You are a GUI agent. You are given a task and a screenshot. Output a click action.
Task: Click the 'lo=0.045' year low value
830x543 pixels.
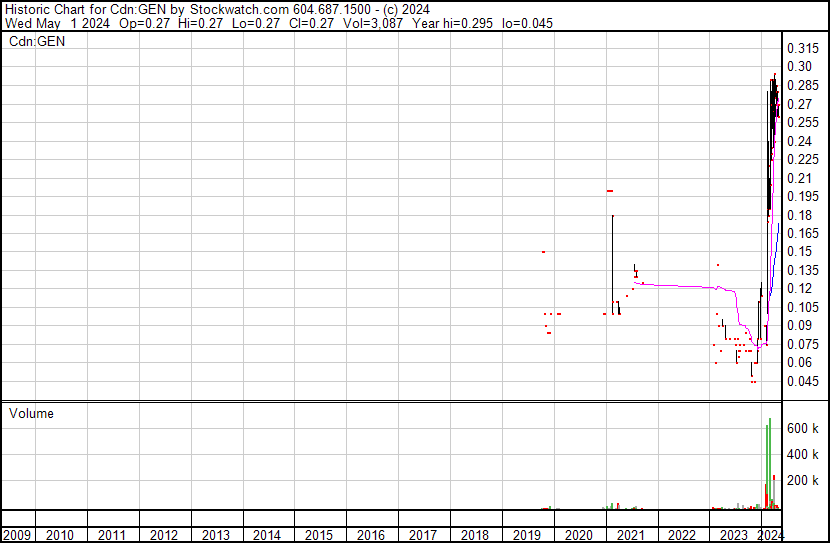pos(527,24)
